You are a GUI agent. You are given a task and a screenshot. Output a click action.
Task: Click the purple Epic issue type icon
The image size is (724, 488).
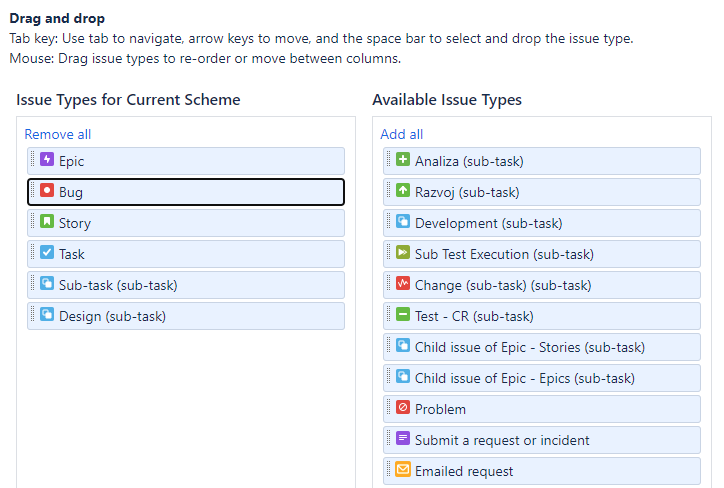pos(46,160)
